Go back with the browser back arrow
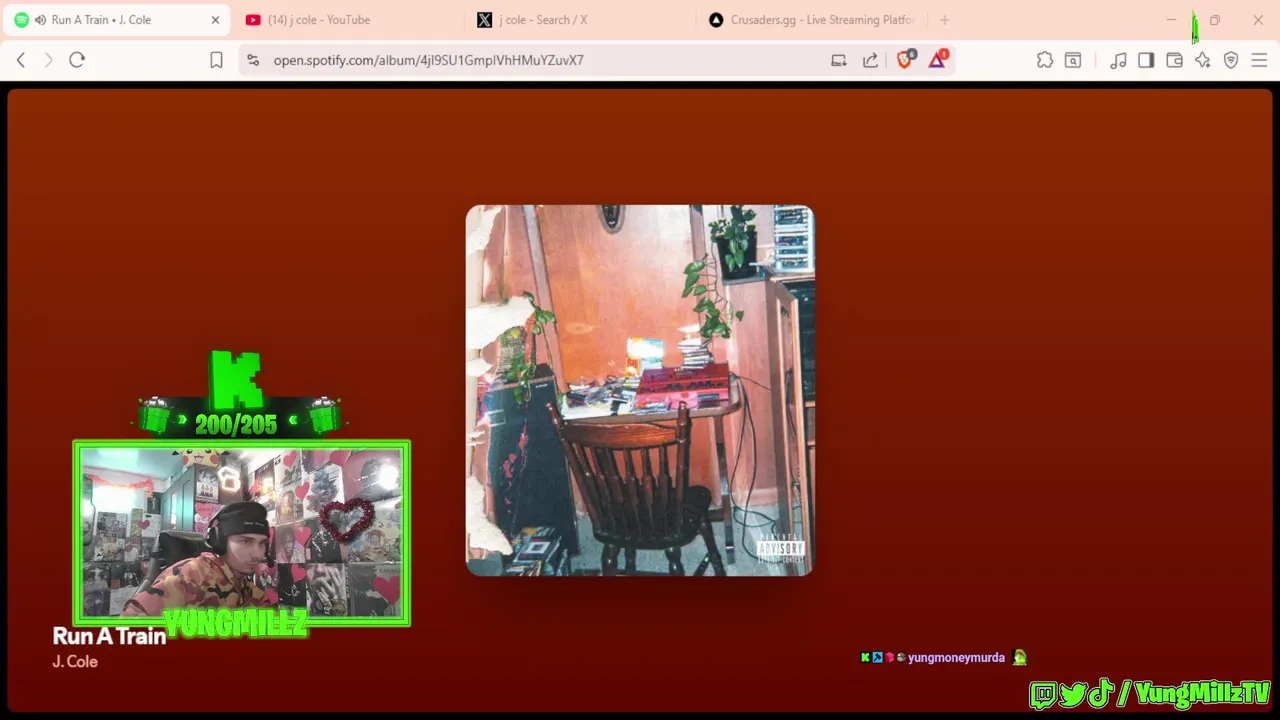This screenshot has height=720, width=1280. pos(21,60)
